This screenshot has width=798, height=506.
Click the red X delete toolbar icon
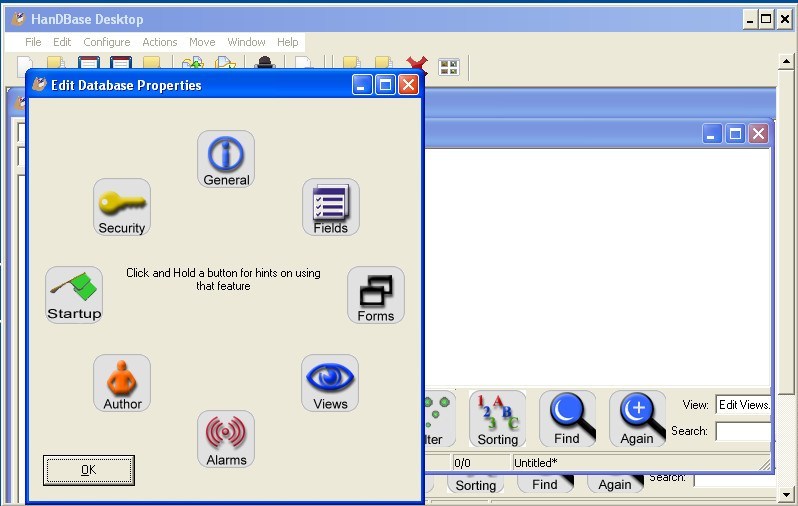click(417, 64)
